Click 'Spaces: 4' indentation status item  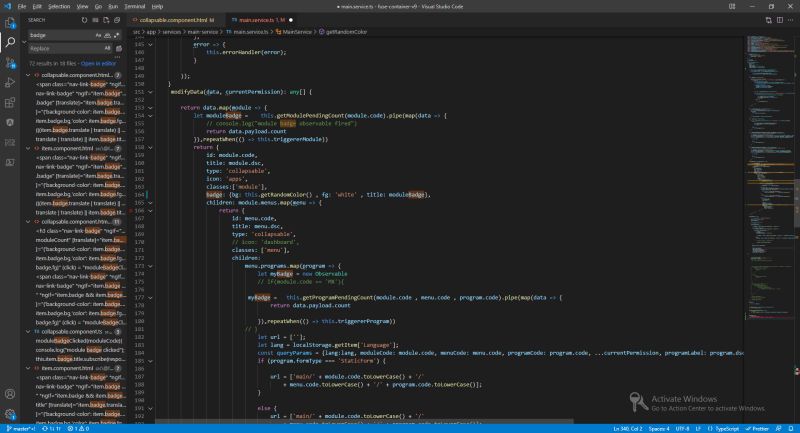(x=659, y=429)
